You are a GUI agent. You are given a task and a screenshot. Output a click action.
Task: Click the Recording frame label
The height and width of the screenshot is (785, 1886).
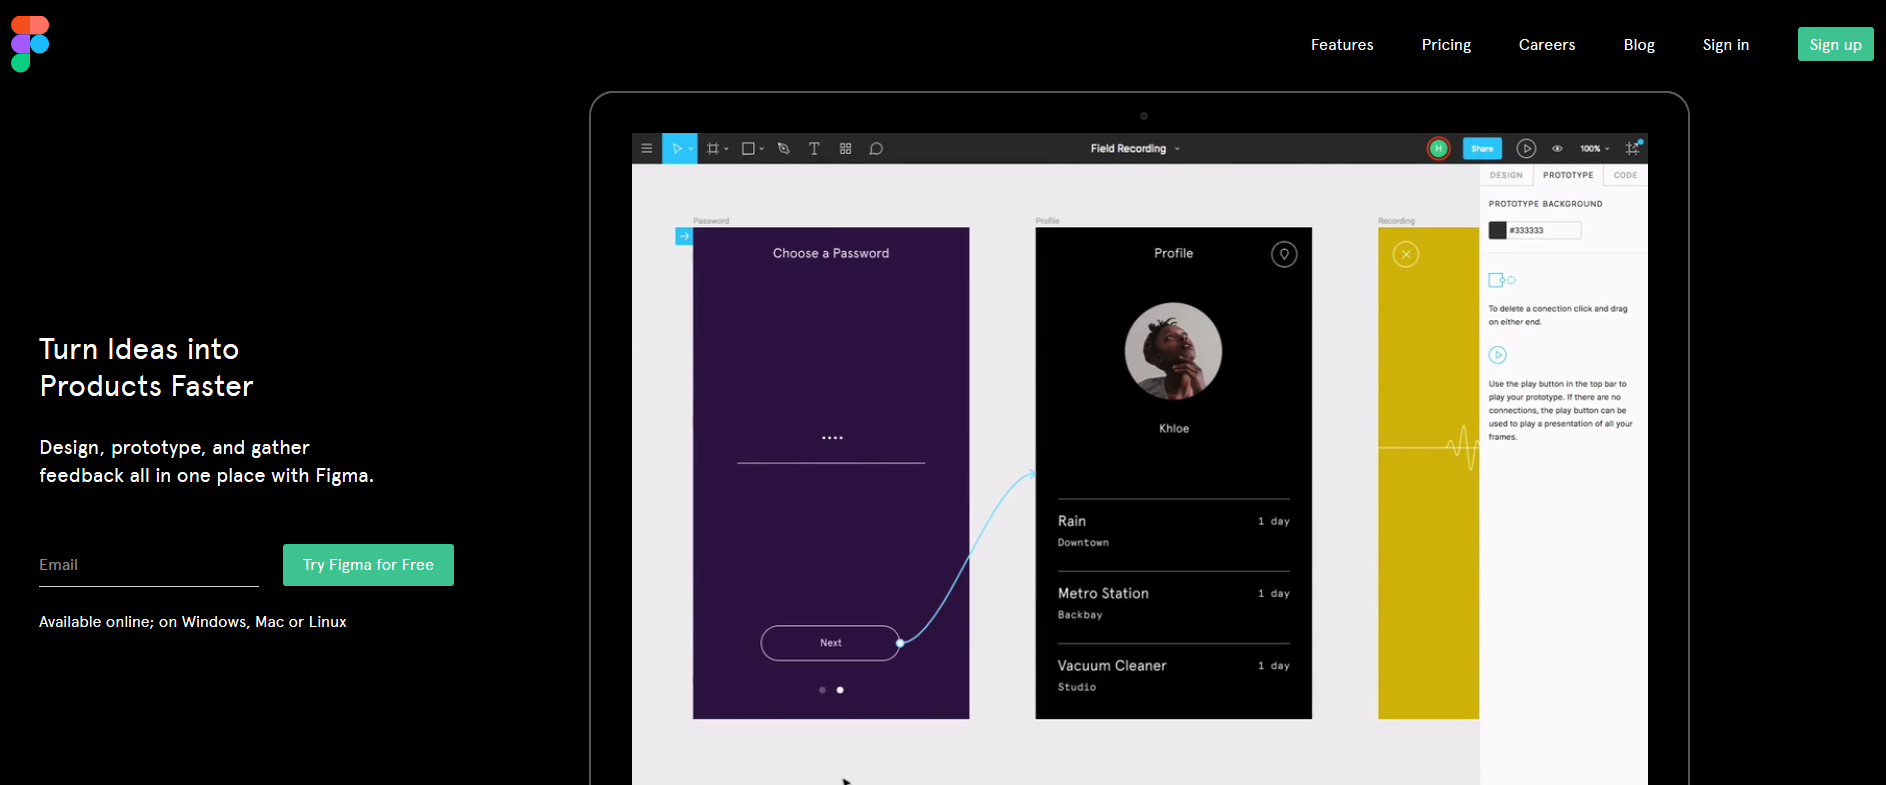point(1396,221)
